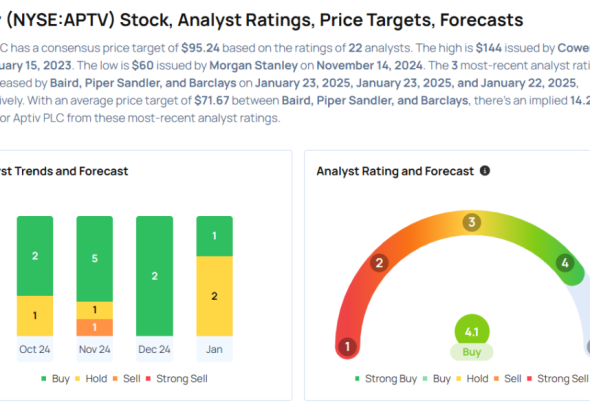Viewport: 590px width, 410px height.
Task: Click gauge marker number 1
Action: [347, 346]
